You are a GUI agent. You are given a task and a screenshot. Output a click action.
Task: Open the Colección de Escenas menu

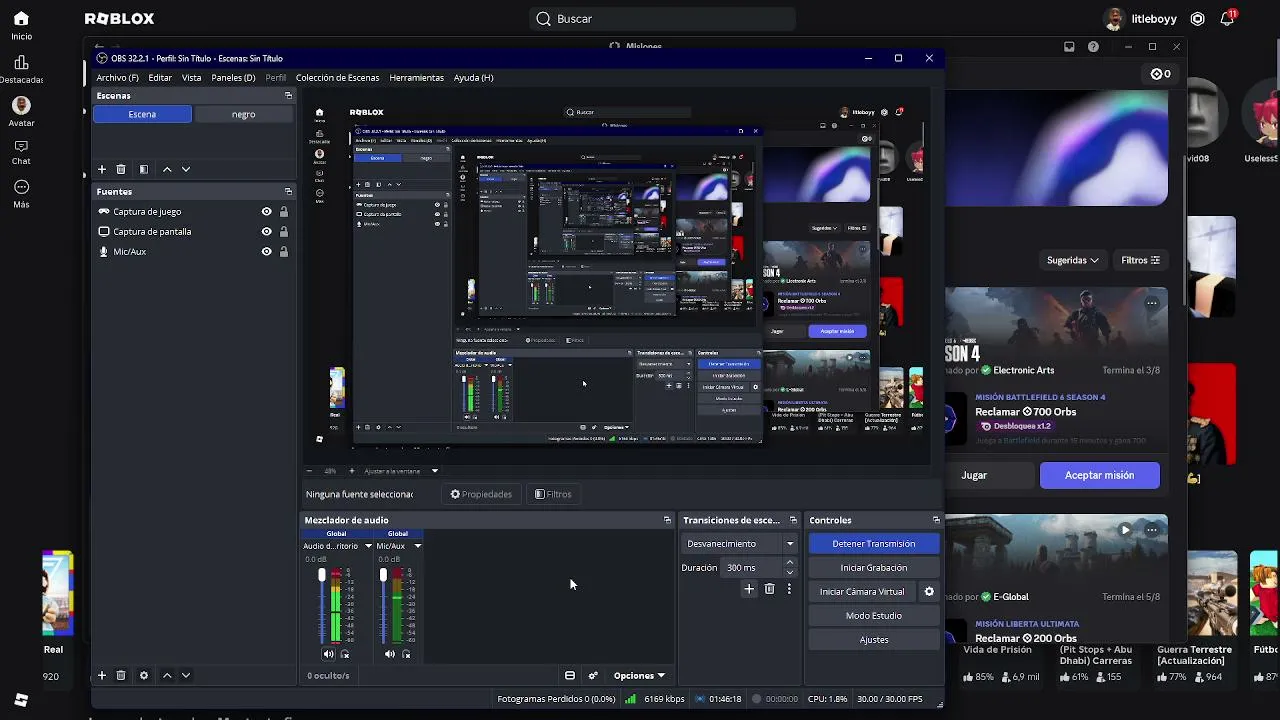pos(337,78)
